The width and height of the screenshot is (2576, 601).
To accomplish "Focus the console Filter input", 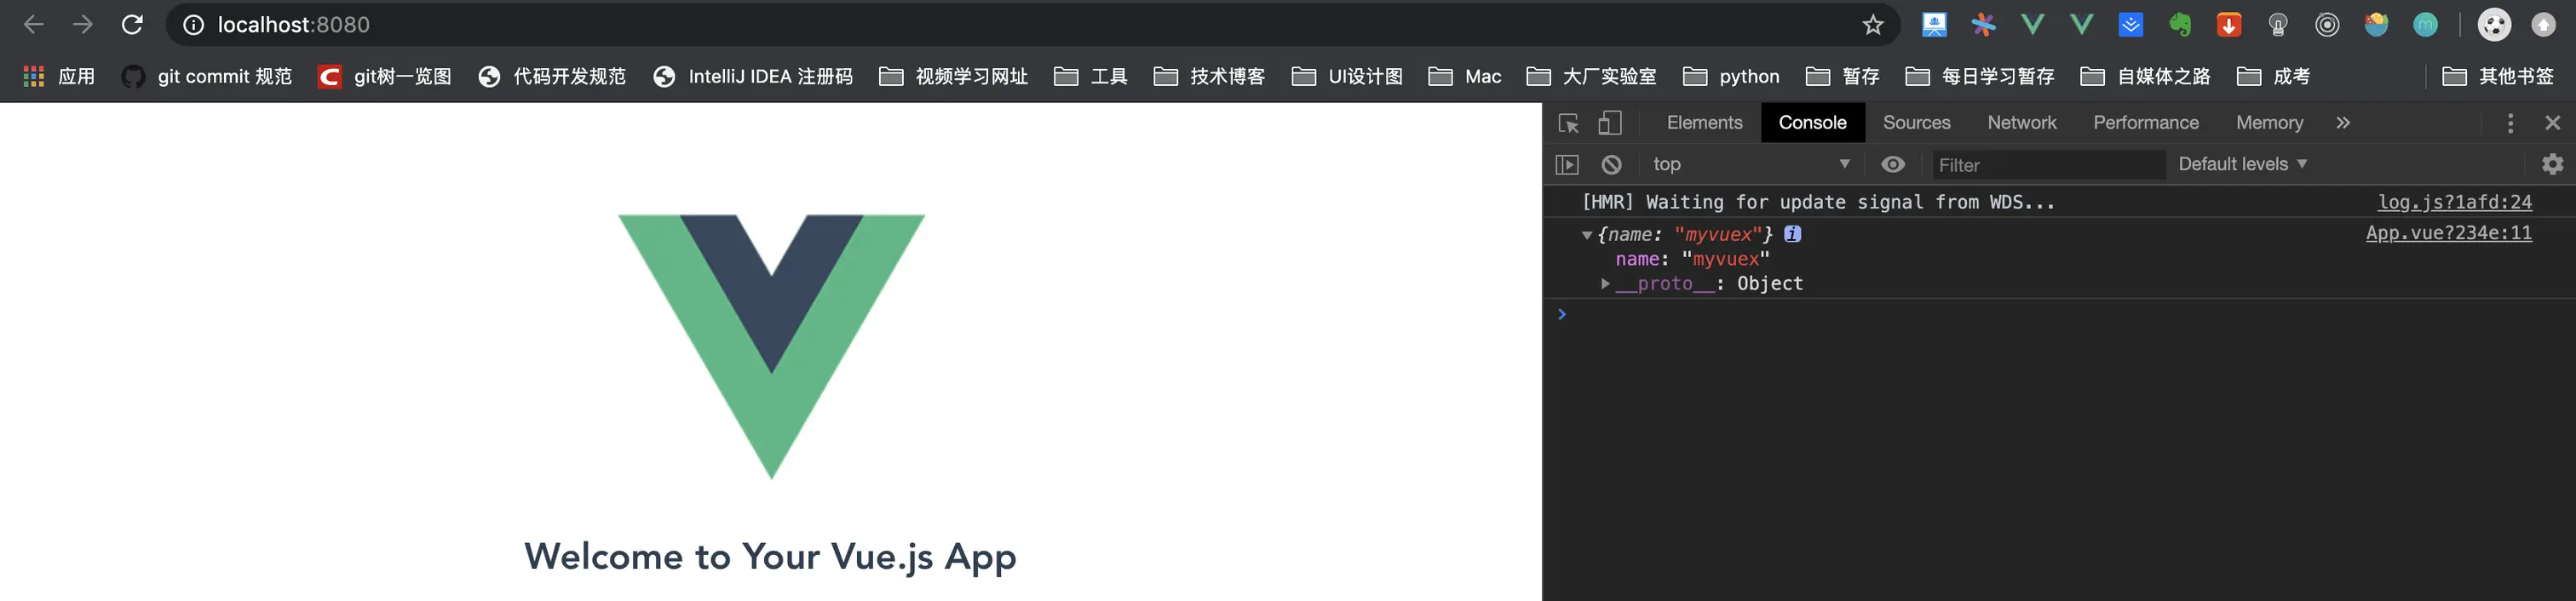I will (2048, 165).
